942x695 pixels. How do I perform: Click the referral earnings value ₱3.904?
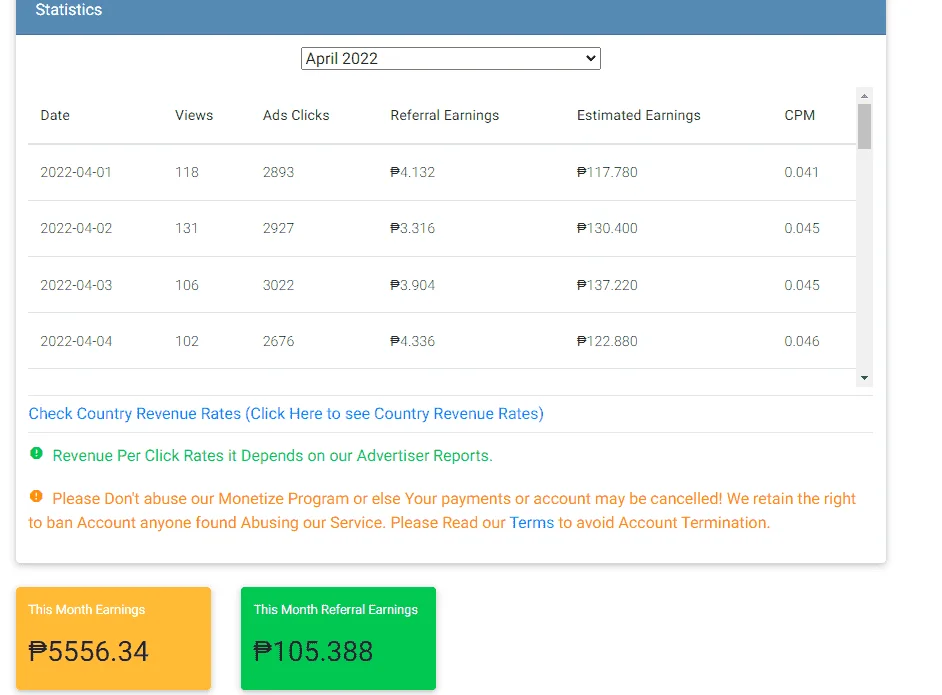click(413, 285)
